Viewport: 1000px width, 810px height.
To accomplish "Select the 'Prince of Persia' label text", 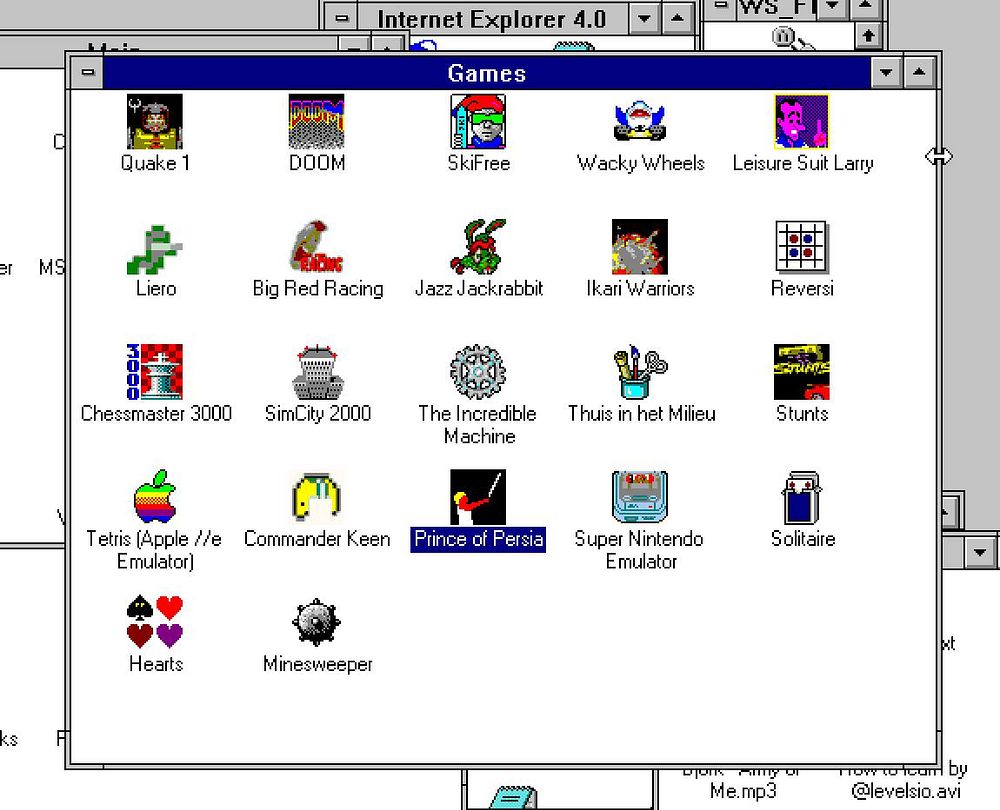I will pyautogui.click(x=478, y=539).
